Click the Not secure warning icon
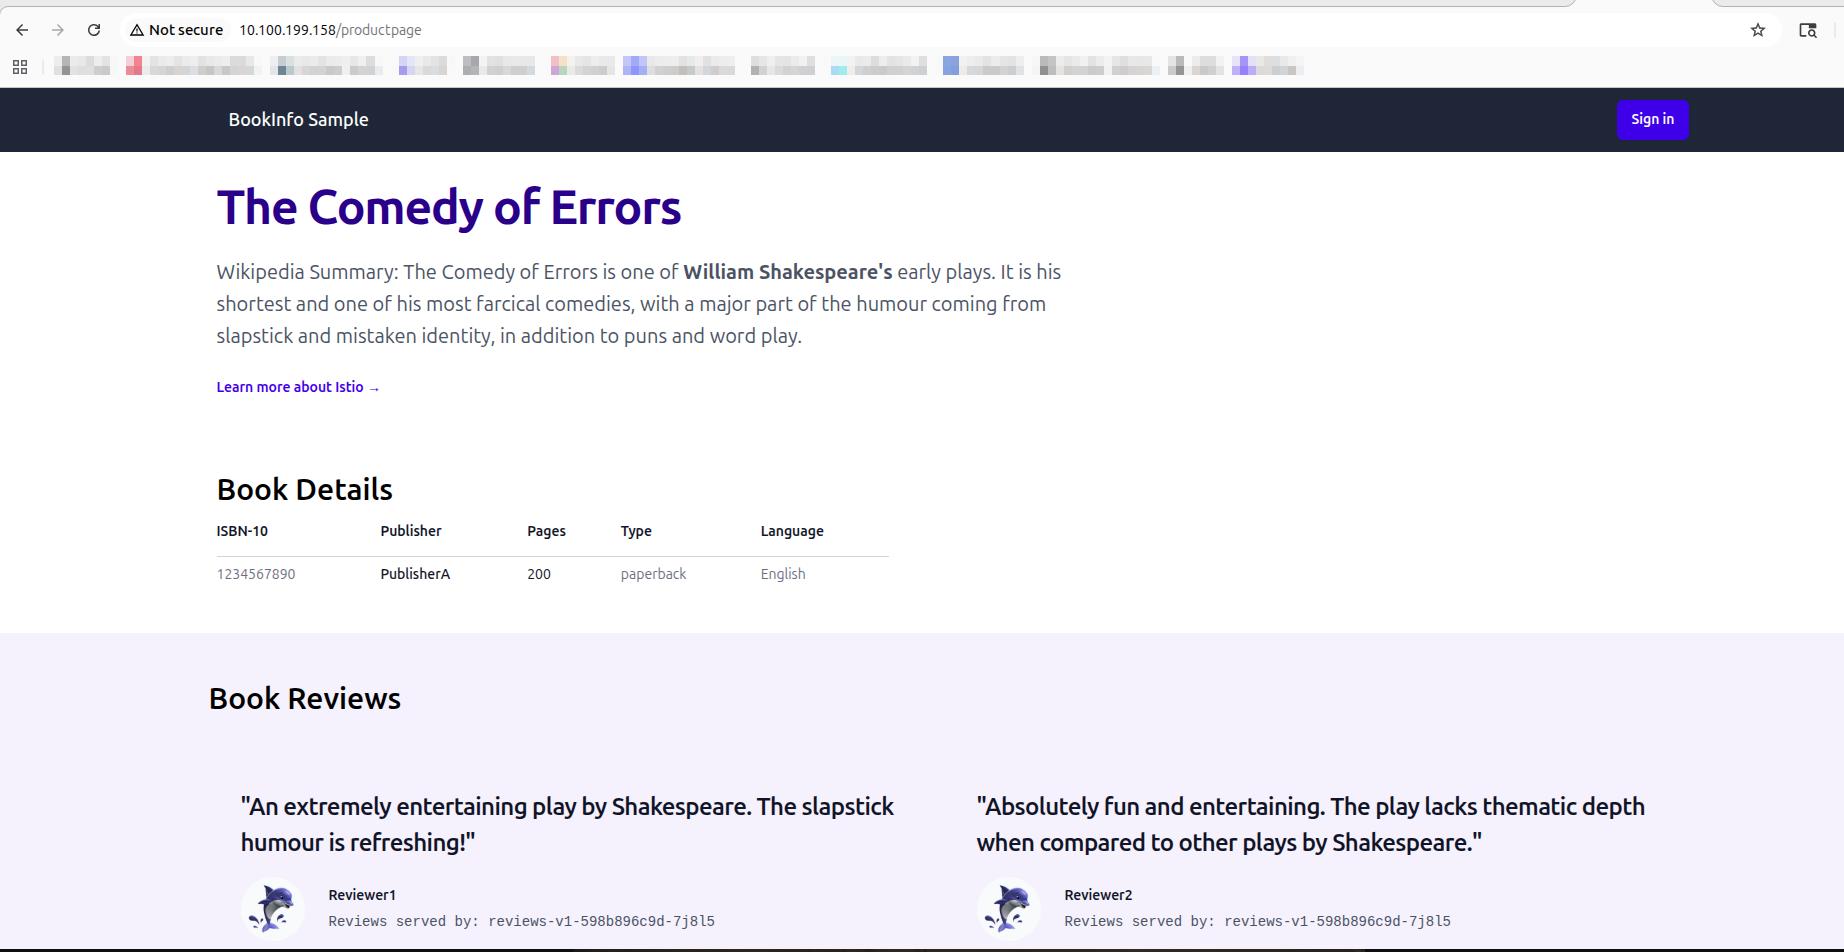 [137, 30]
